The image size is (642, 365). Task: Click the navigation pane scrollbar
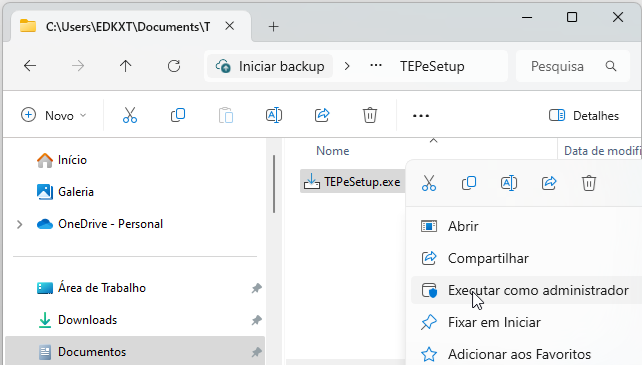coord(274,184)
